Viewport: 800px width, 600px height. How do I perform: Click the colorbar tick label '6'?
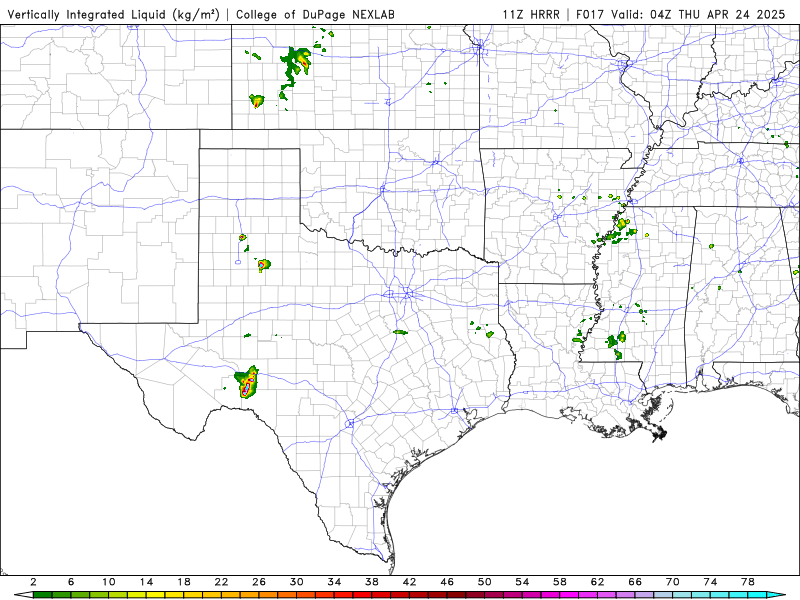tap(71, 582)
